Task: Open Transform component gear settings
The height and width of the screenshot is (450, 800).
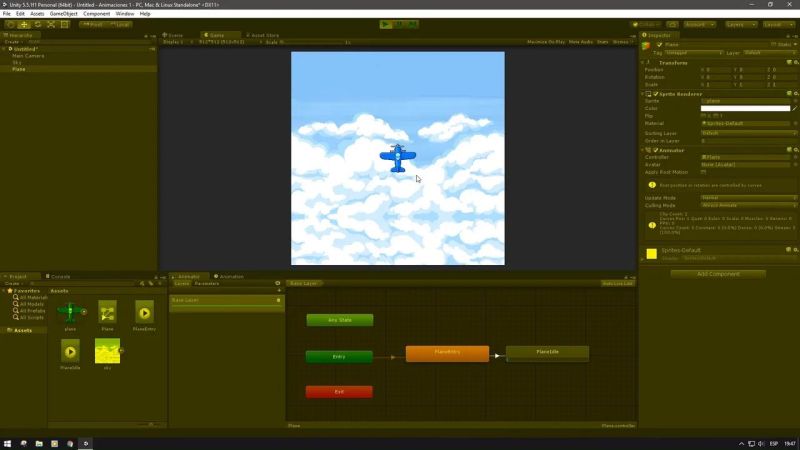Action: pos(795,63)
